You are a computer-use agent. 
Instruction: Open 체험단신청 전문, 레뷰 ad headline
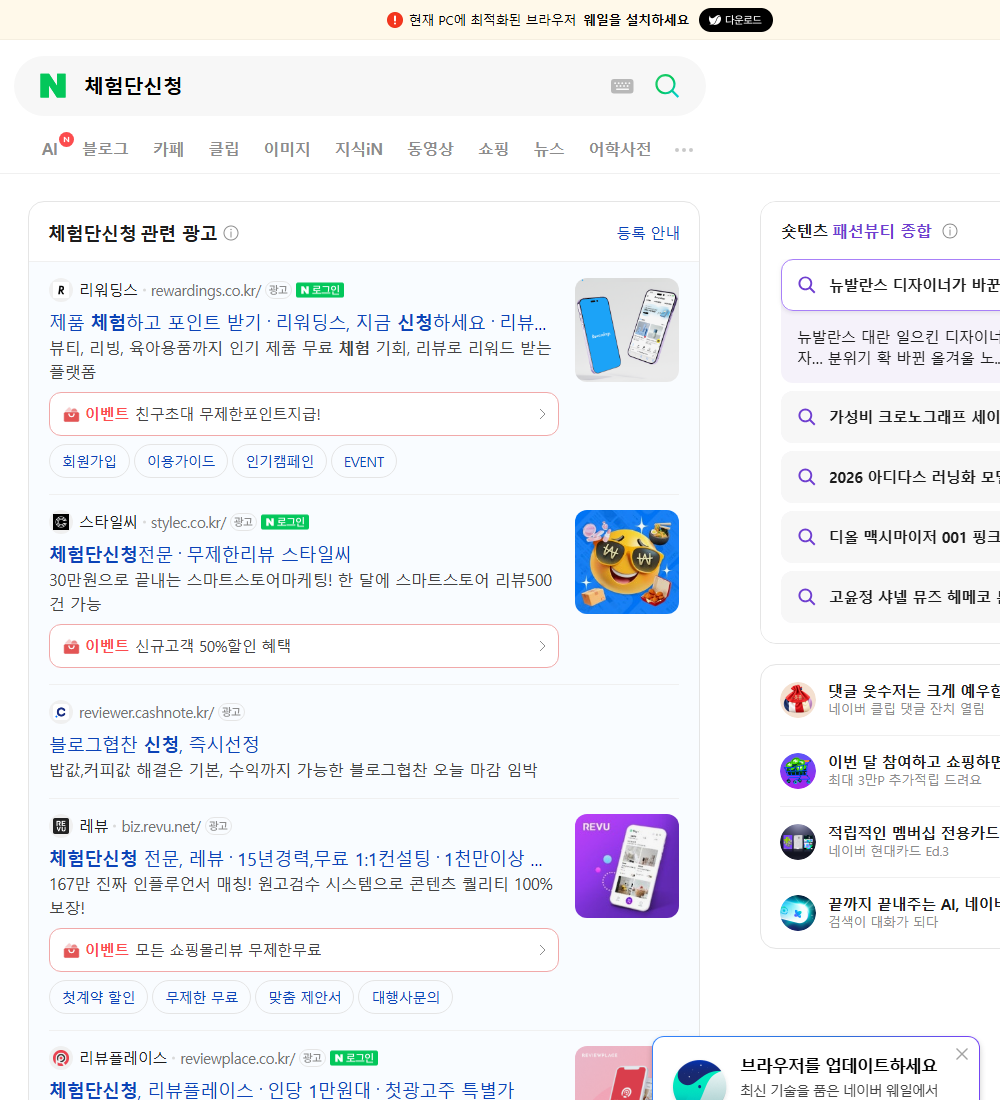295,858
